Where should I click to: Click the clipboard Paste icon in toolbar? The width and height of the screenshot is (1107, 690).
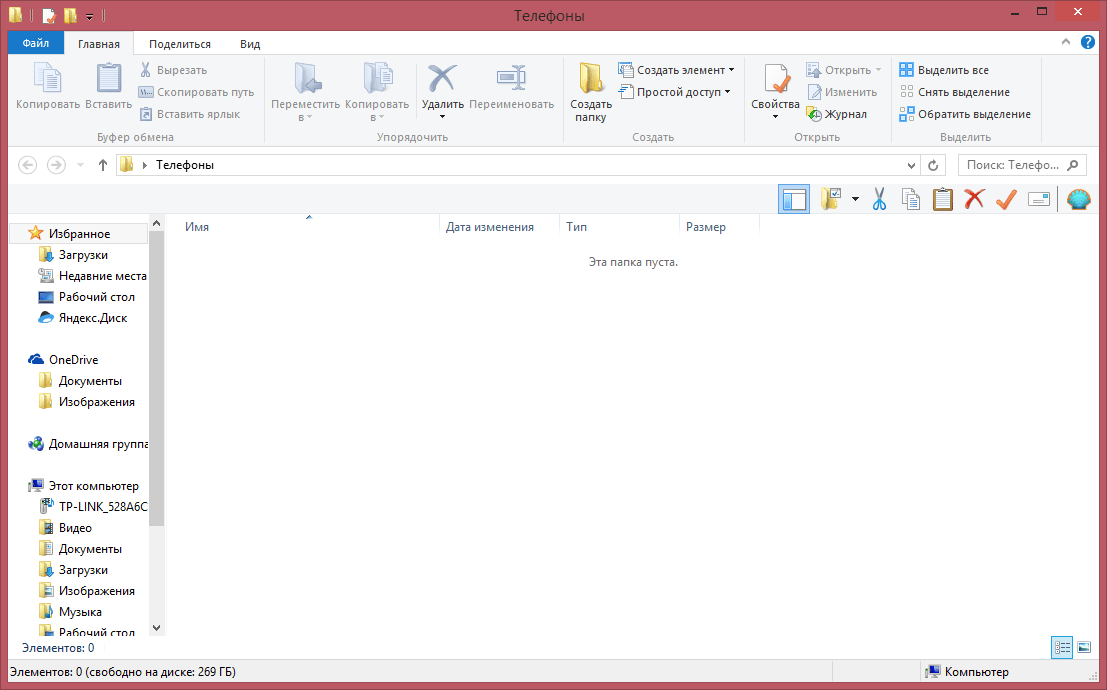pyautogui.click(x=942, y=200)
